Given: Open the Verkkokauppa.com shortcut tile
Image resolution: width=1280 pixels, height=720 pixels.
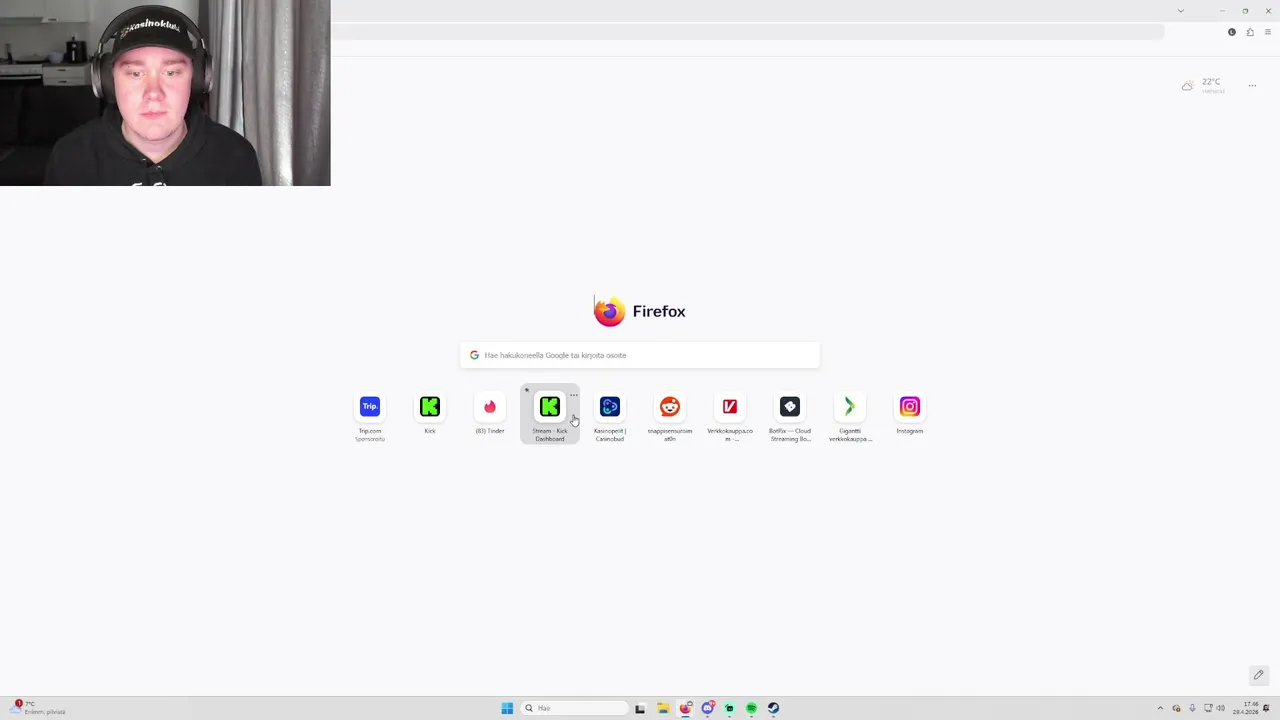Looking at the screenshot, I should click(x=730, y=415).
